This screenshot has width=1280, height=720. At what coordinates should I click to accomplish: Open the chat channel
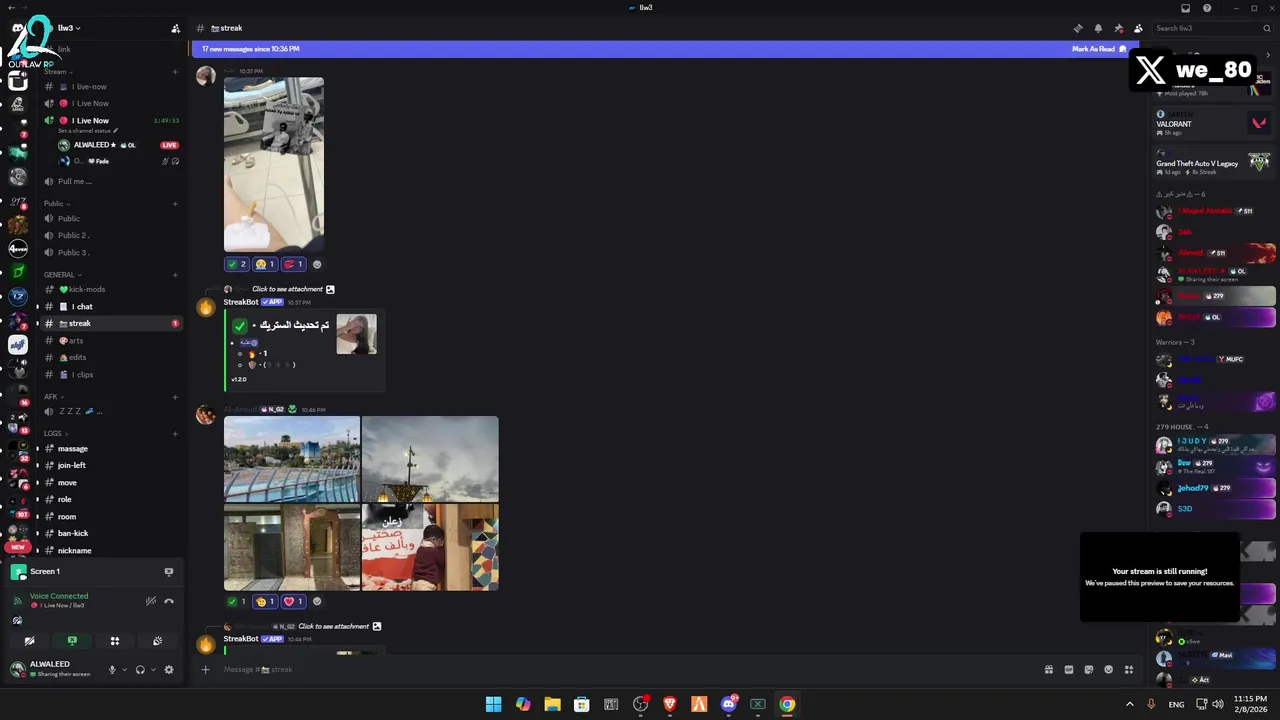(110, 307)
